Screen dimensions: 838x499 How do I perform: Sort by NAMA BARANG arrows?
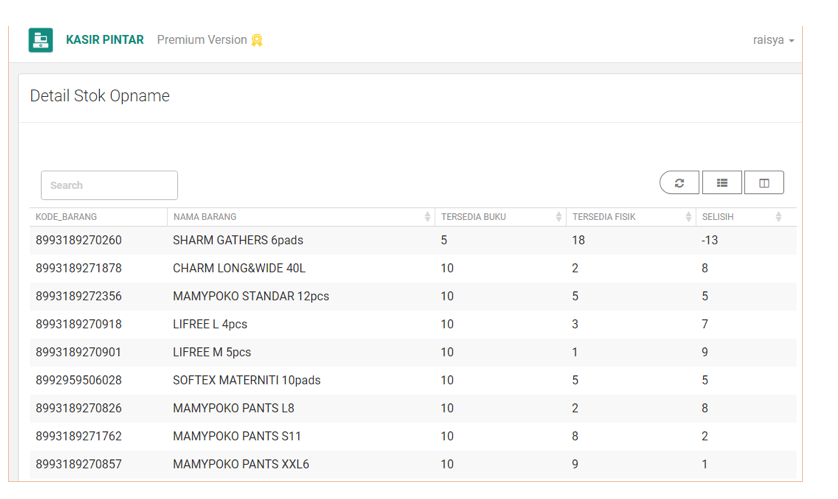pos(427,216)
